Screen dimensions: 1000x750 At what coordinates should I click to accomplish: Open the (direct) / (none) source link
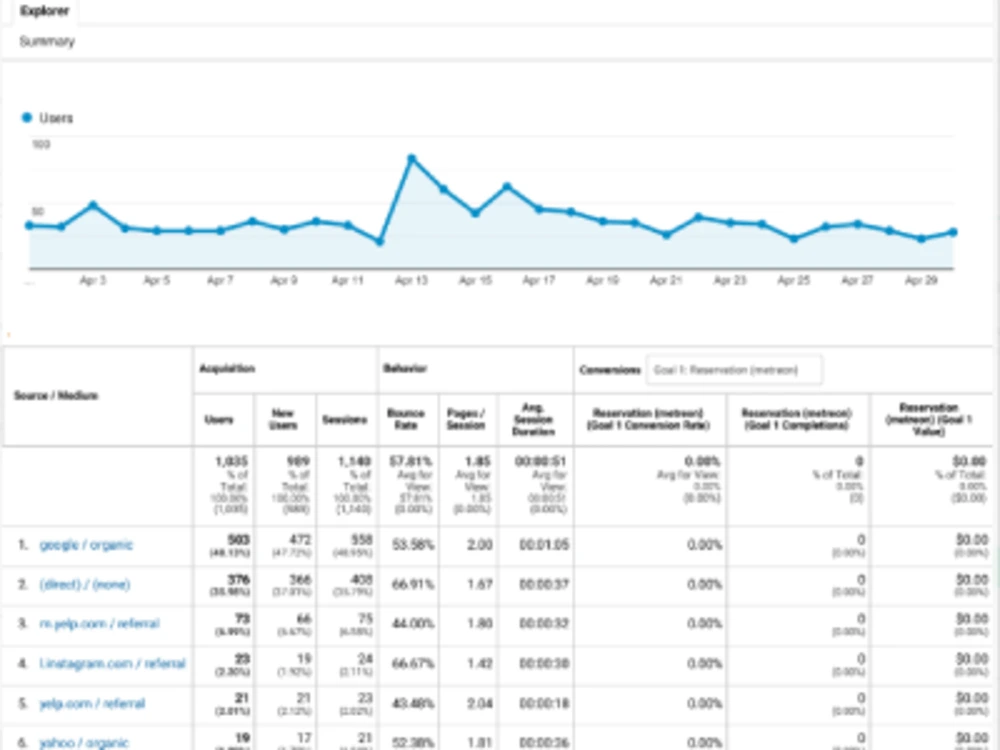pyautogui.click(x=85, y=584)
